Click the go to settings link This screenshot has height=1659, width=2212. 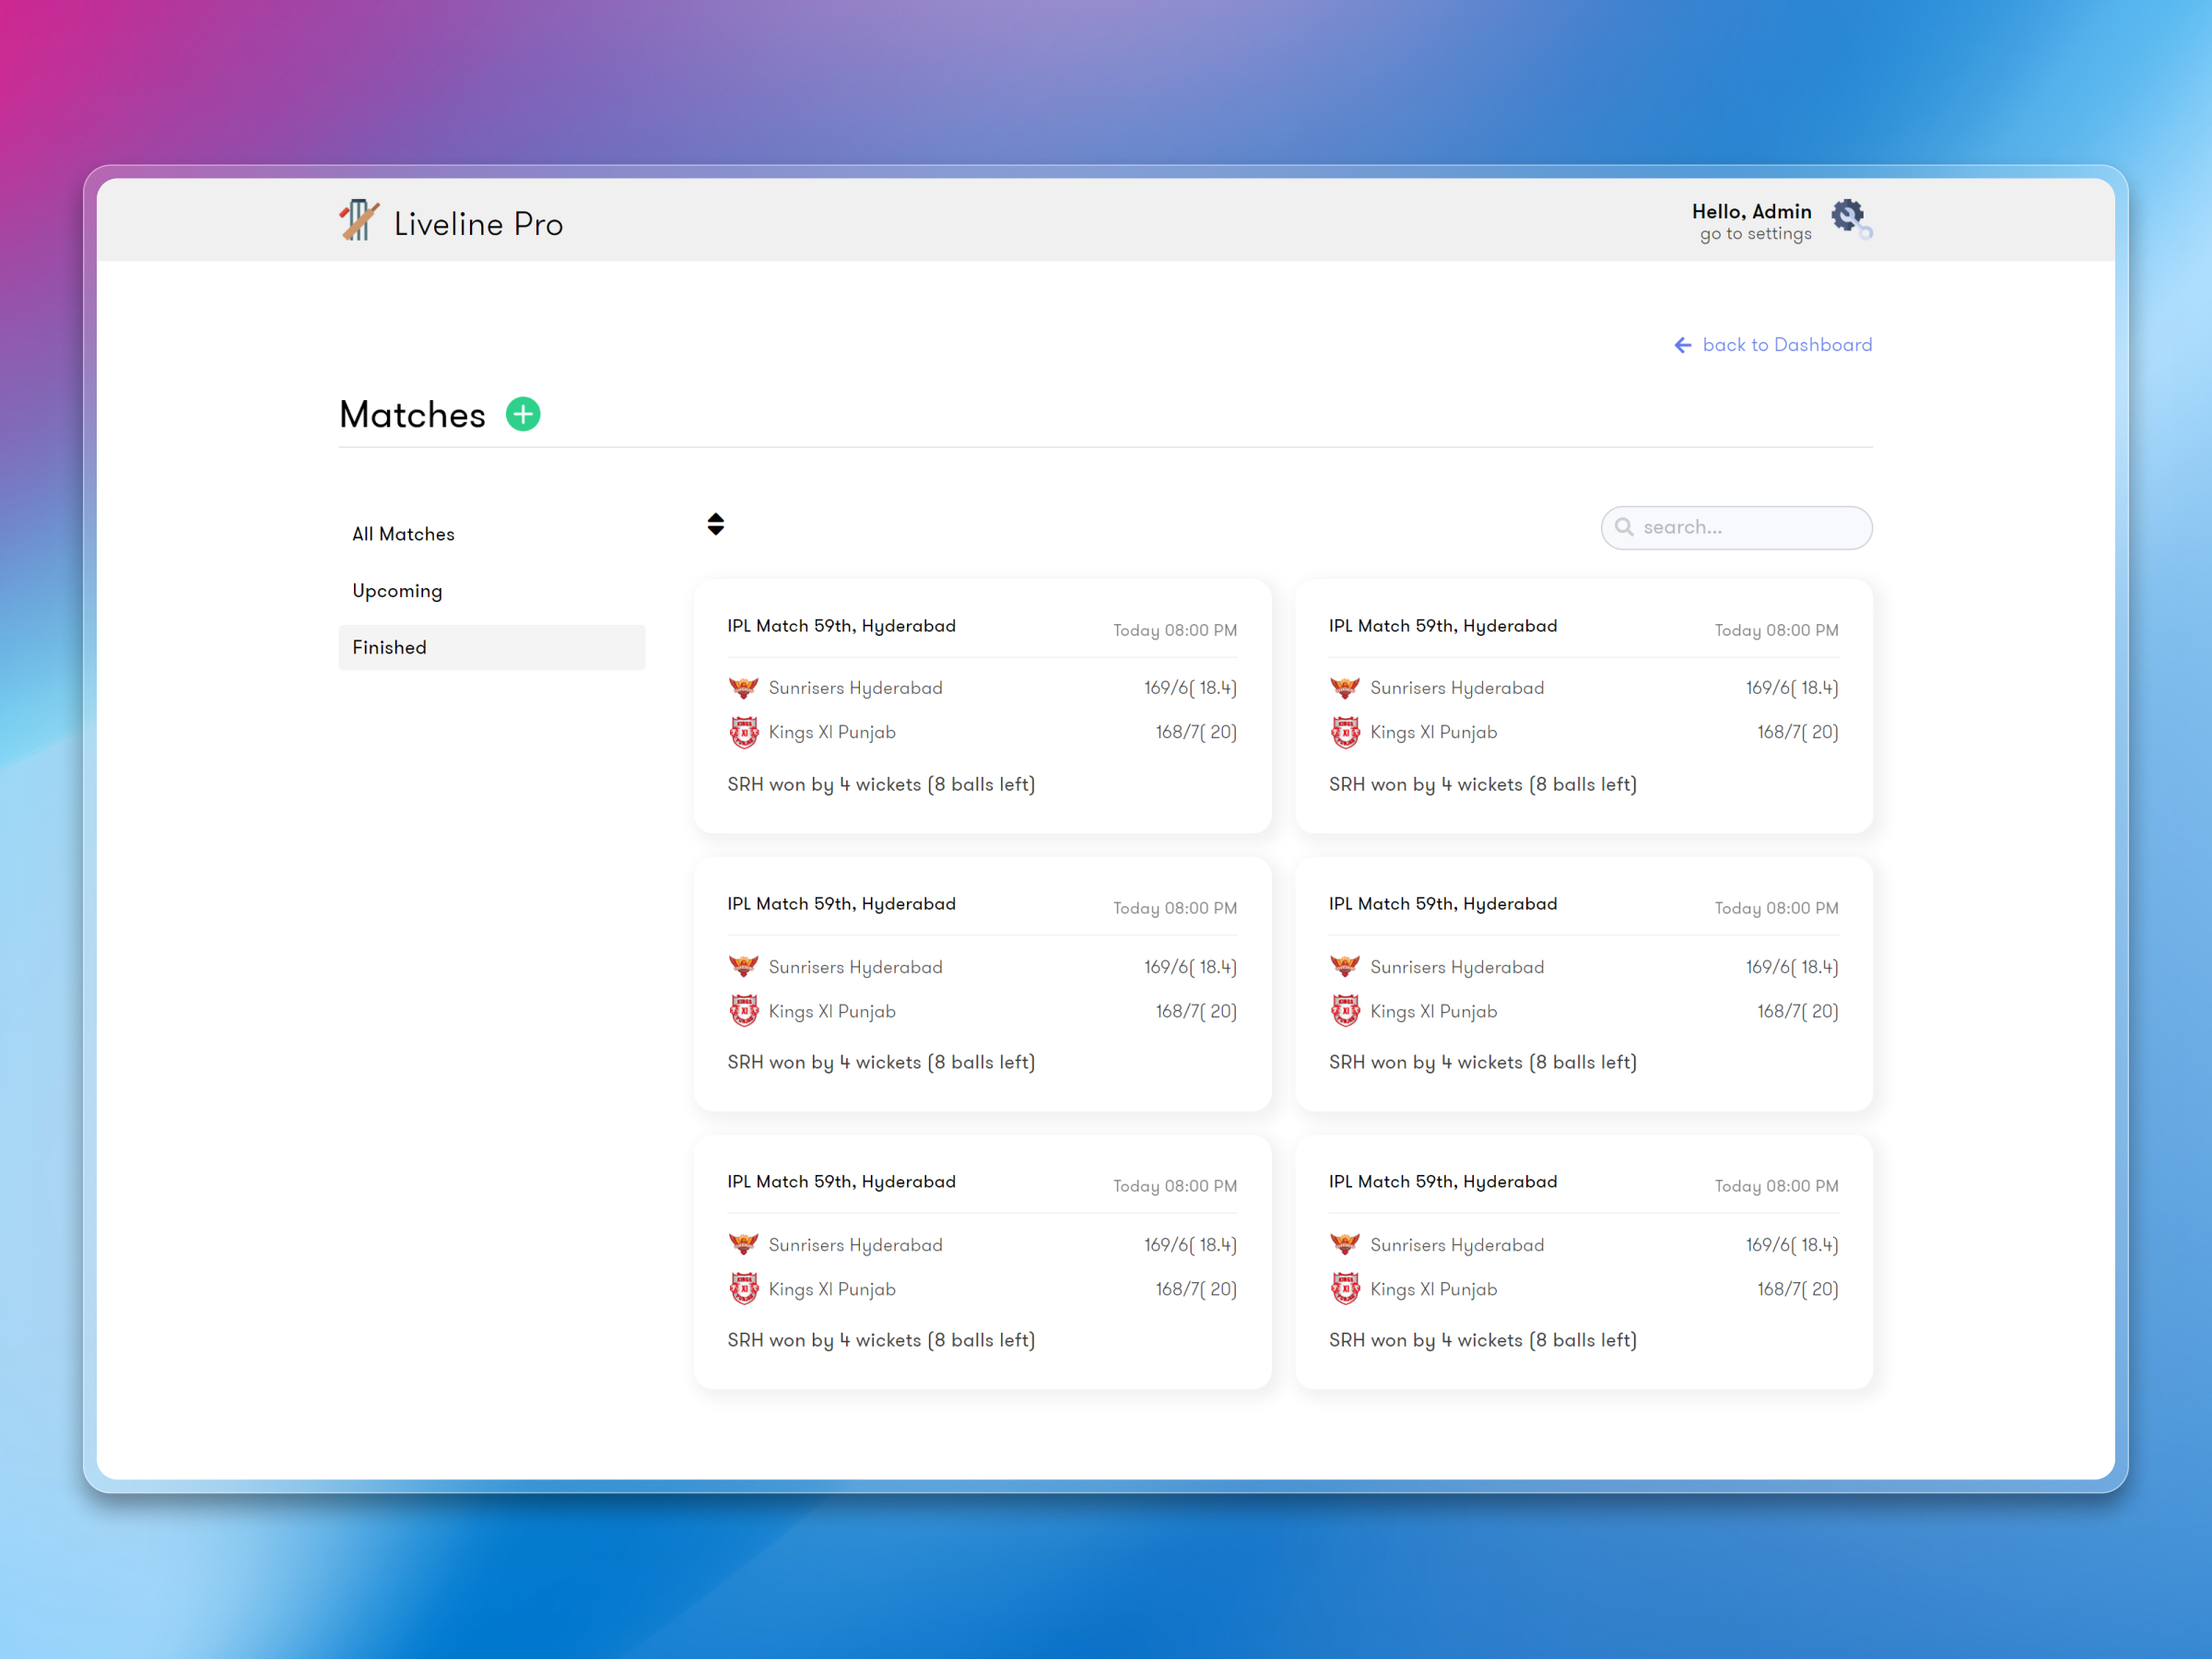tap(1755, 234)
